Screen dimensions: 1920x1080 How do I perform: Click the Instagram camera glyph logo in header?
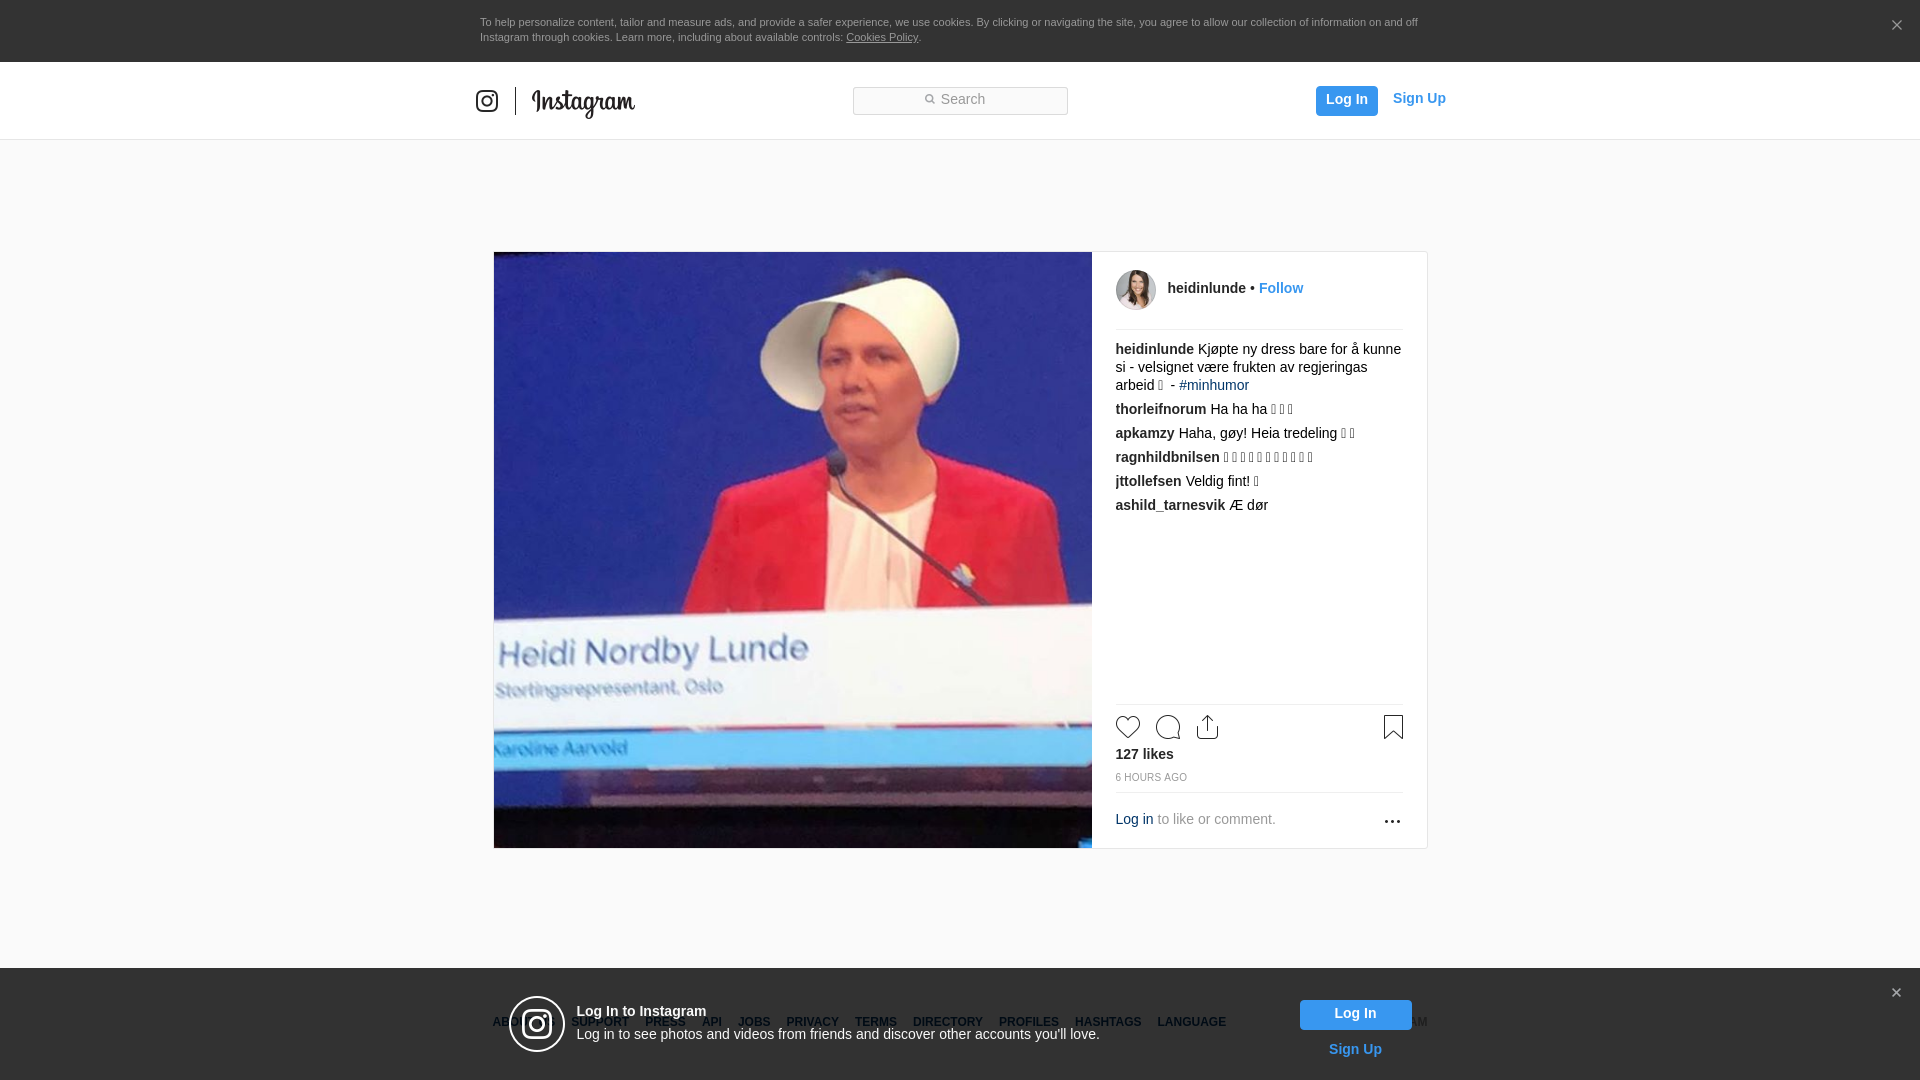click(487, 101)
